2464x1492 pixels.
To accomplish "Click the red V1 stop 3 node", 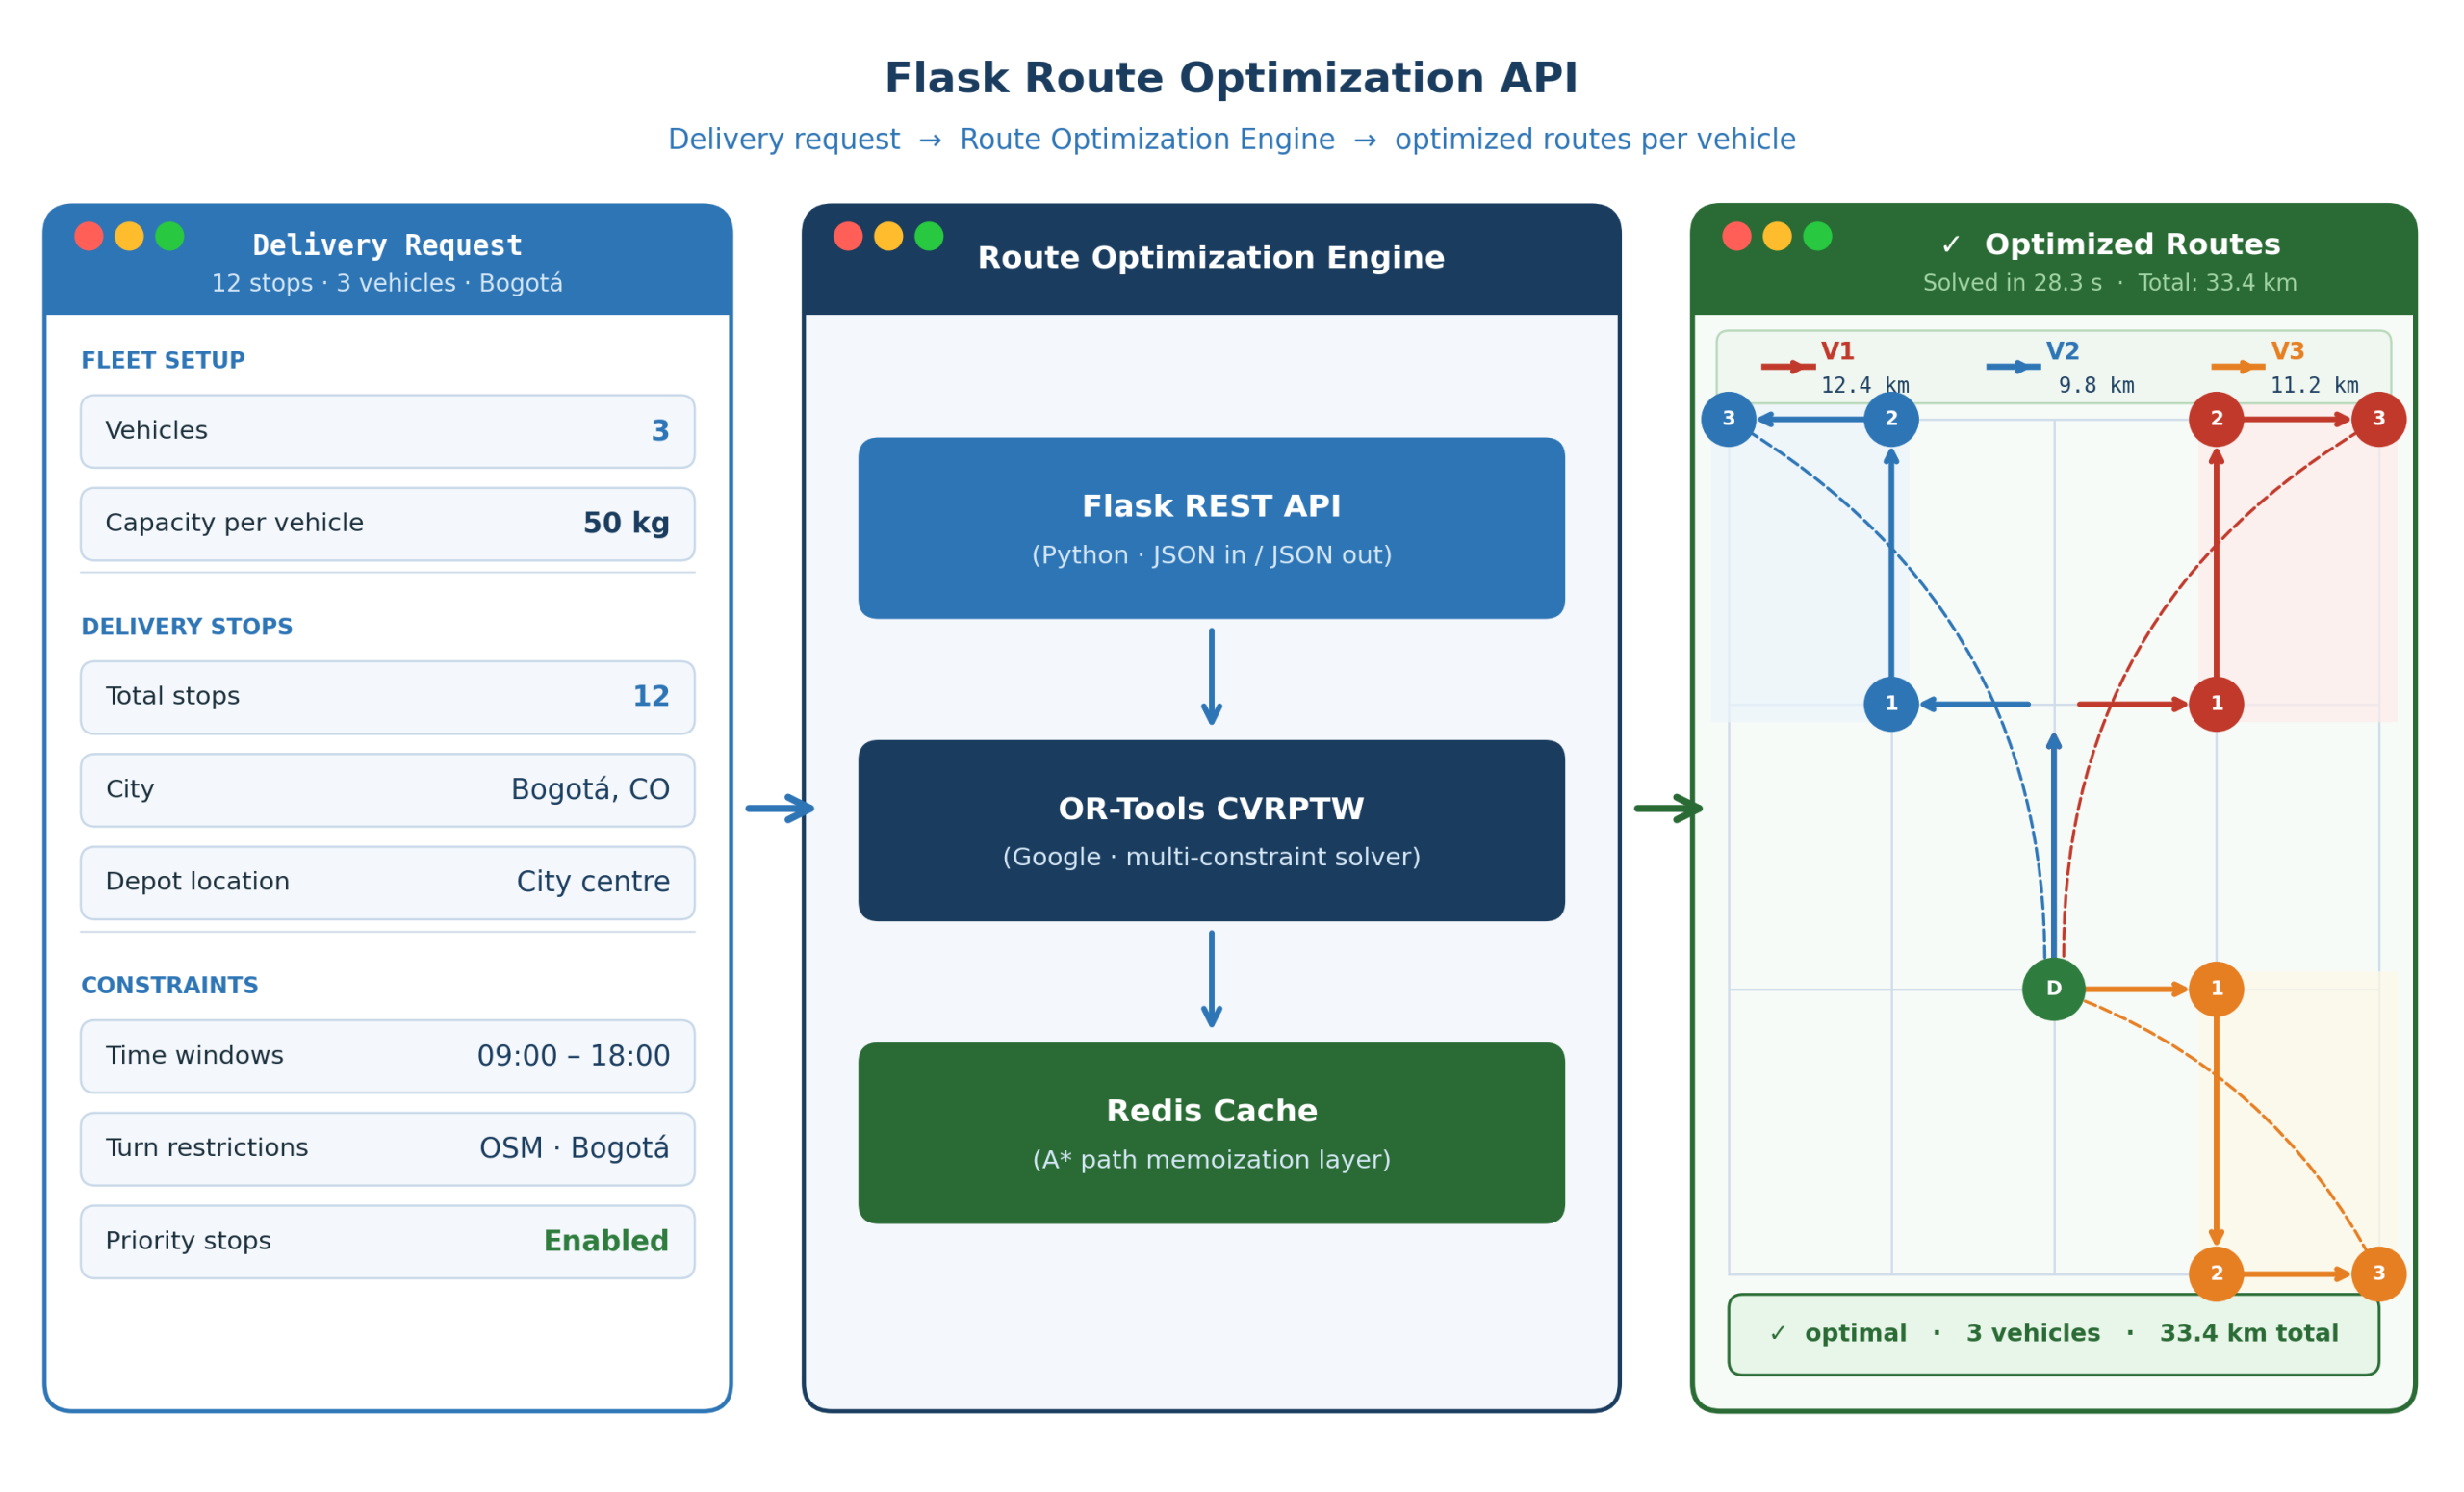I will pyautogui.click(x=2379, y=419).
